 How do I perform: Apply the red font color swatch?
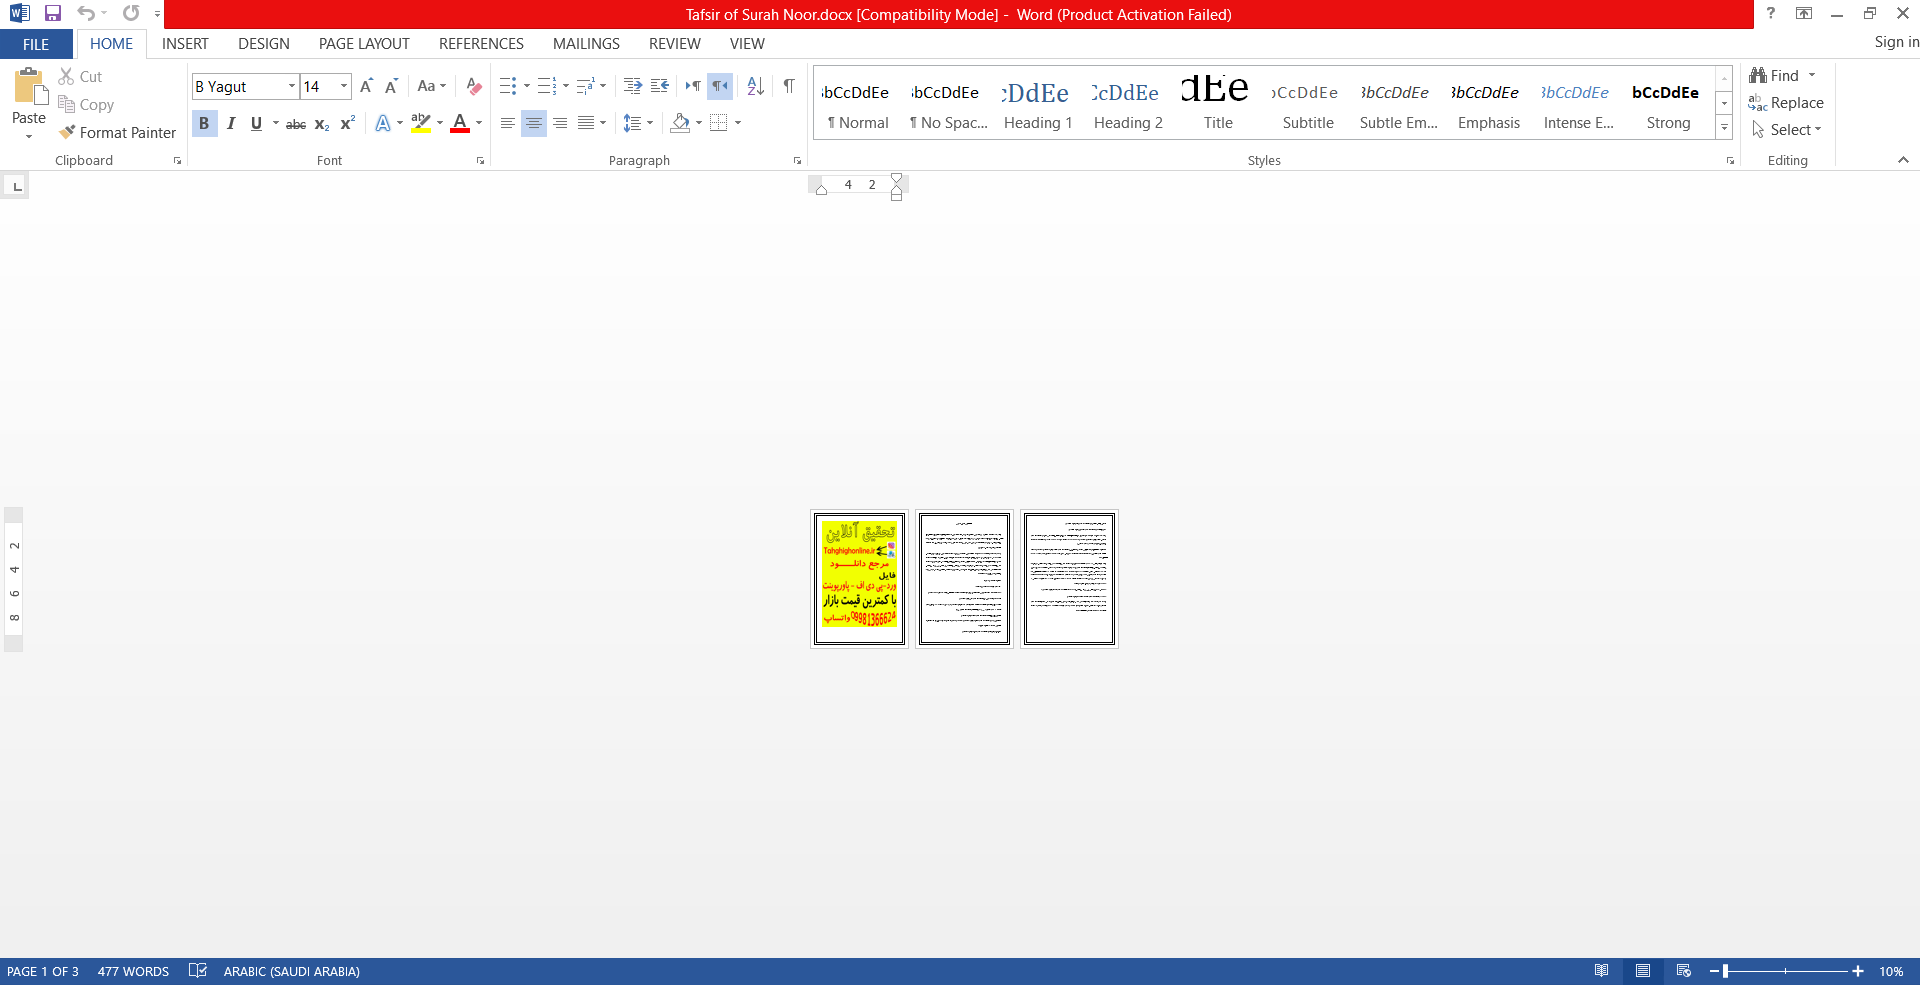coord(460,124)
